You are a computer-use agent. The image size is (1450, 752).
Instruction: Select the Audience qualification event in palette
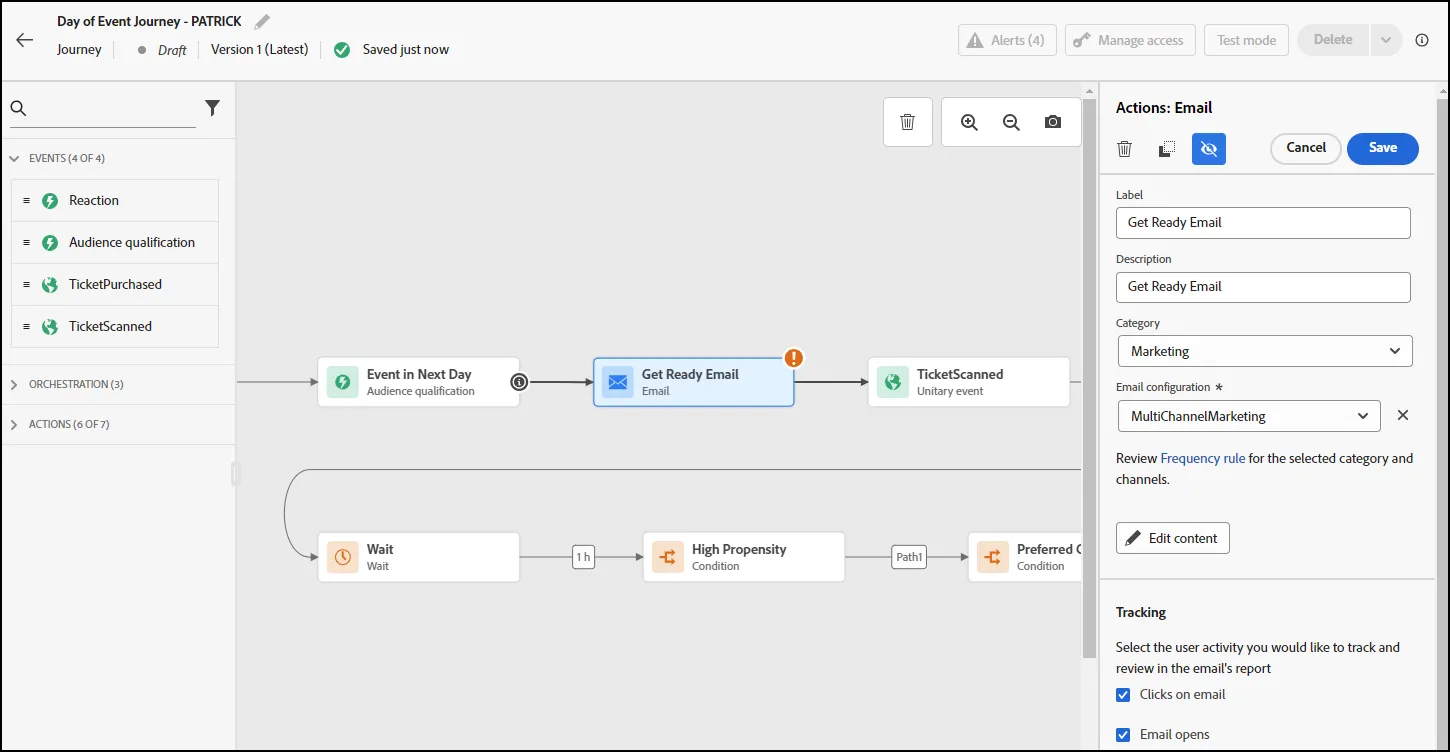tap(115, 243)
